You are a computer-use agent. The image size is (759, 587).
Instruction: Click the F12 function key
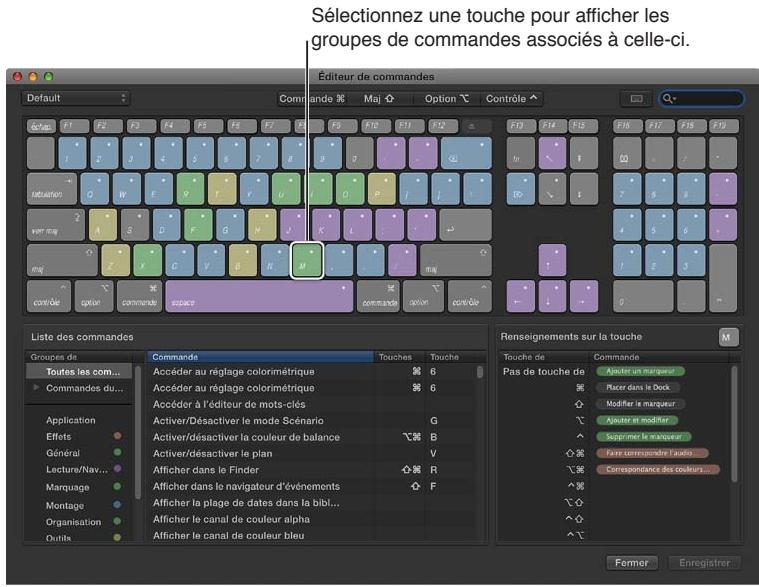point(443,126)
